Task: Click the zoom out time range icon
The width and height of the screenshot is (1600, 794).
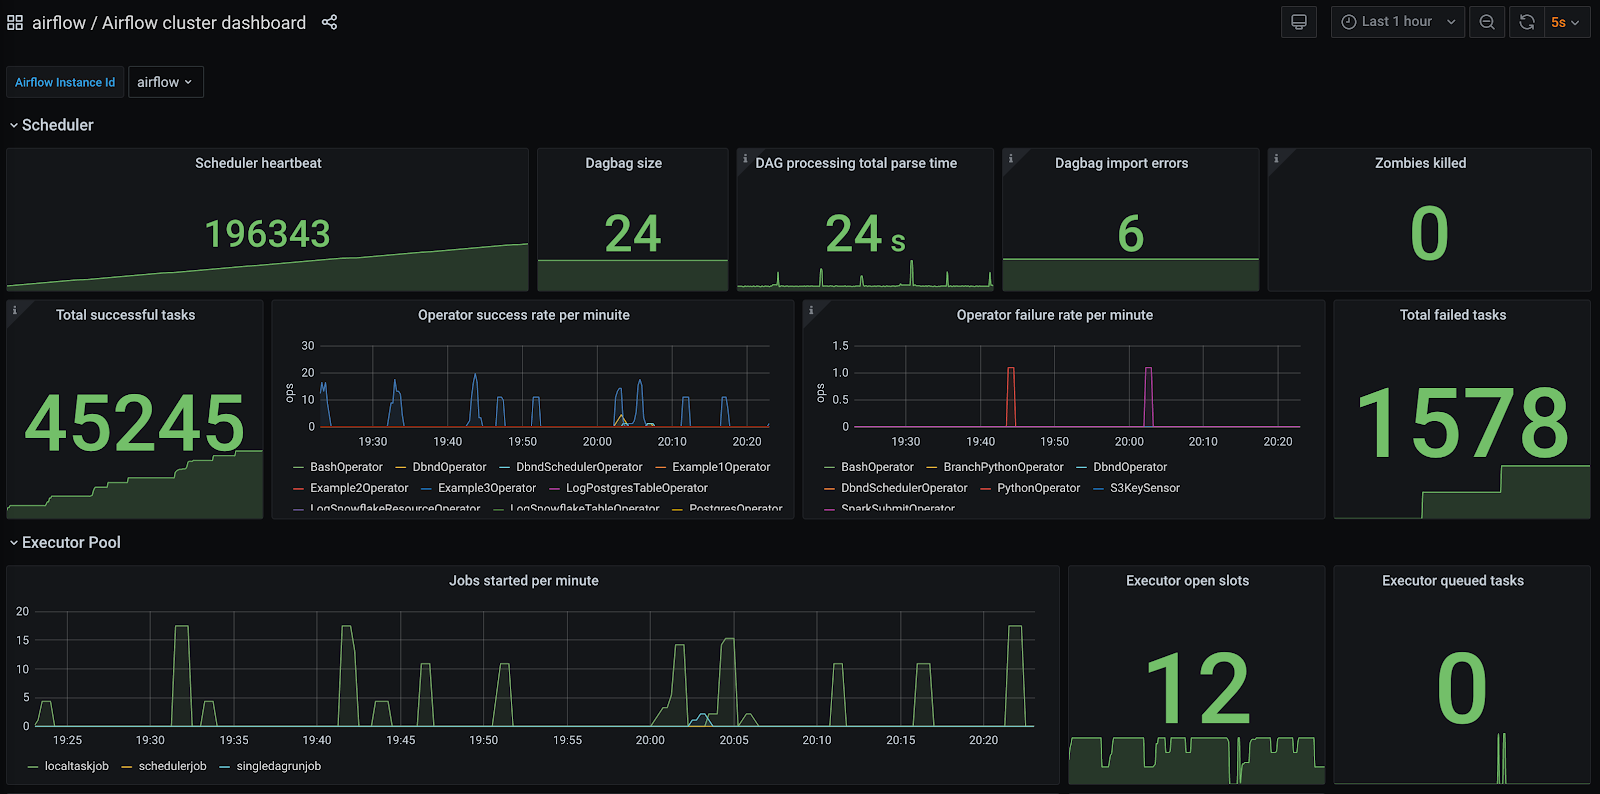Action: 1487,22
